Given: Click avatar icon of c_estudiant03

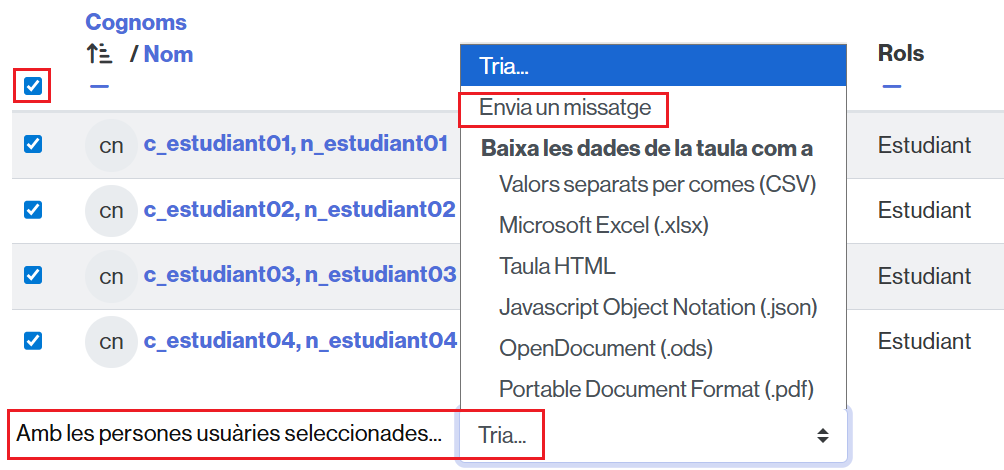Looking at the screenshot, I should pyautogui.click(x=111, y=276).
